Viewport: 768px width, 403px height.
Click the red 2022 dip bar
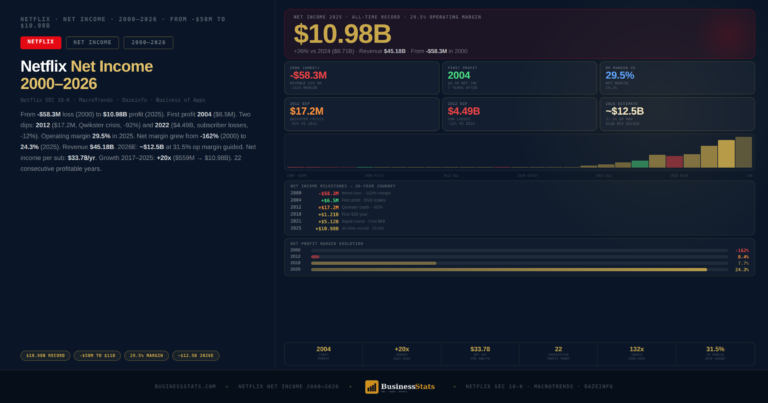[674, 162]
